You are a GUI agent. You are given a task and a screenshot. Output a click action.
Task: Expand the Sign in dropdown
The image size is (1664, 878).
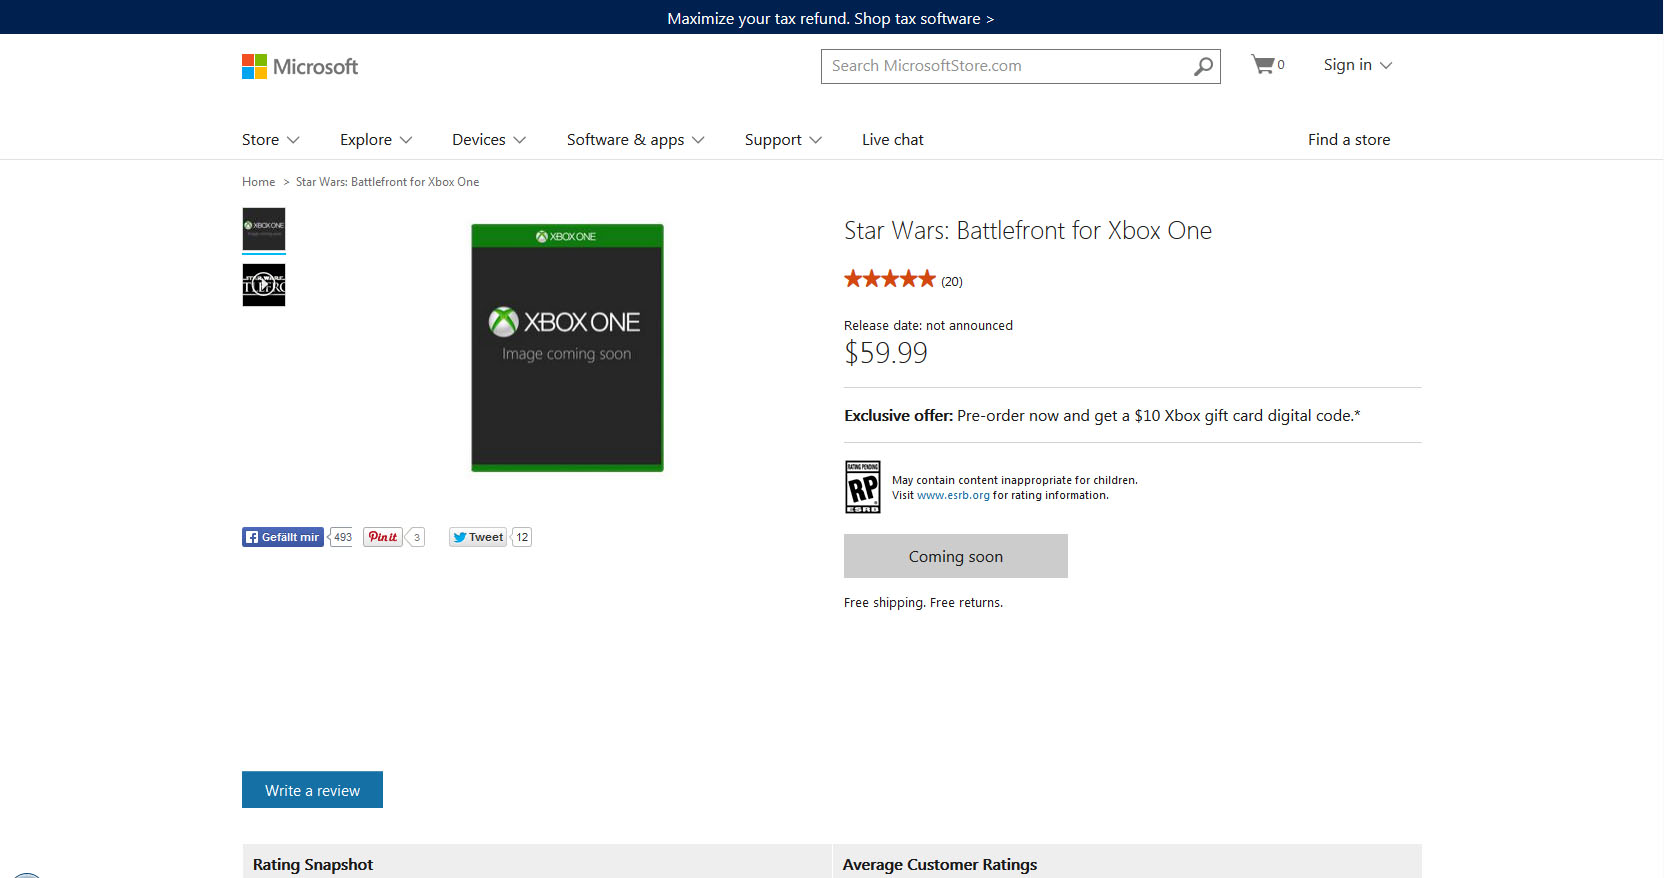1357,65
